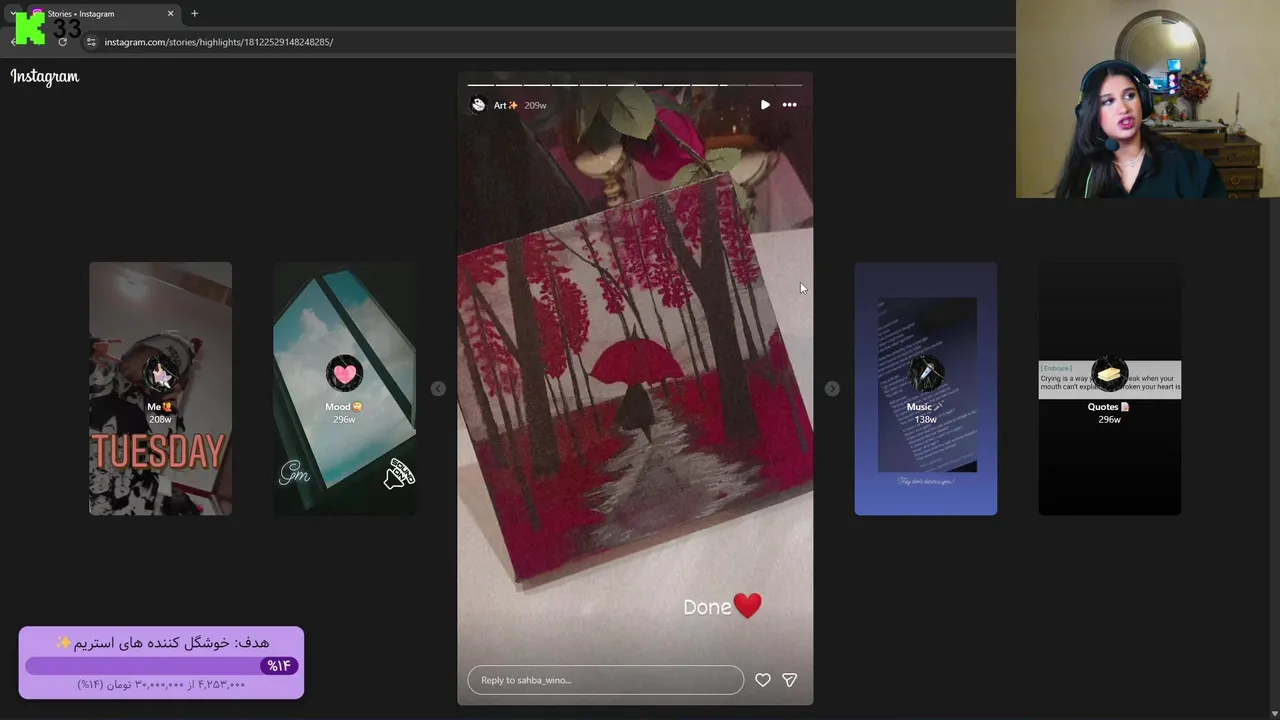Advance to the next story with right arrow
The height and width of the screenshot is (720, 1280).
pos(832,389)
